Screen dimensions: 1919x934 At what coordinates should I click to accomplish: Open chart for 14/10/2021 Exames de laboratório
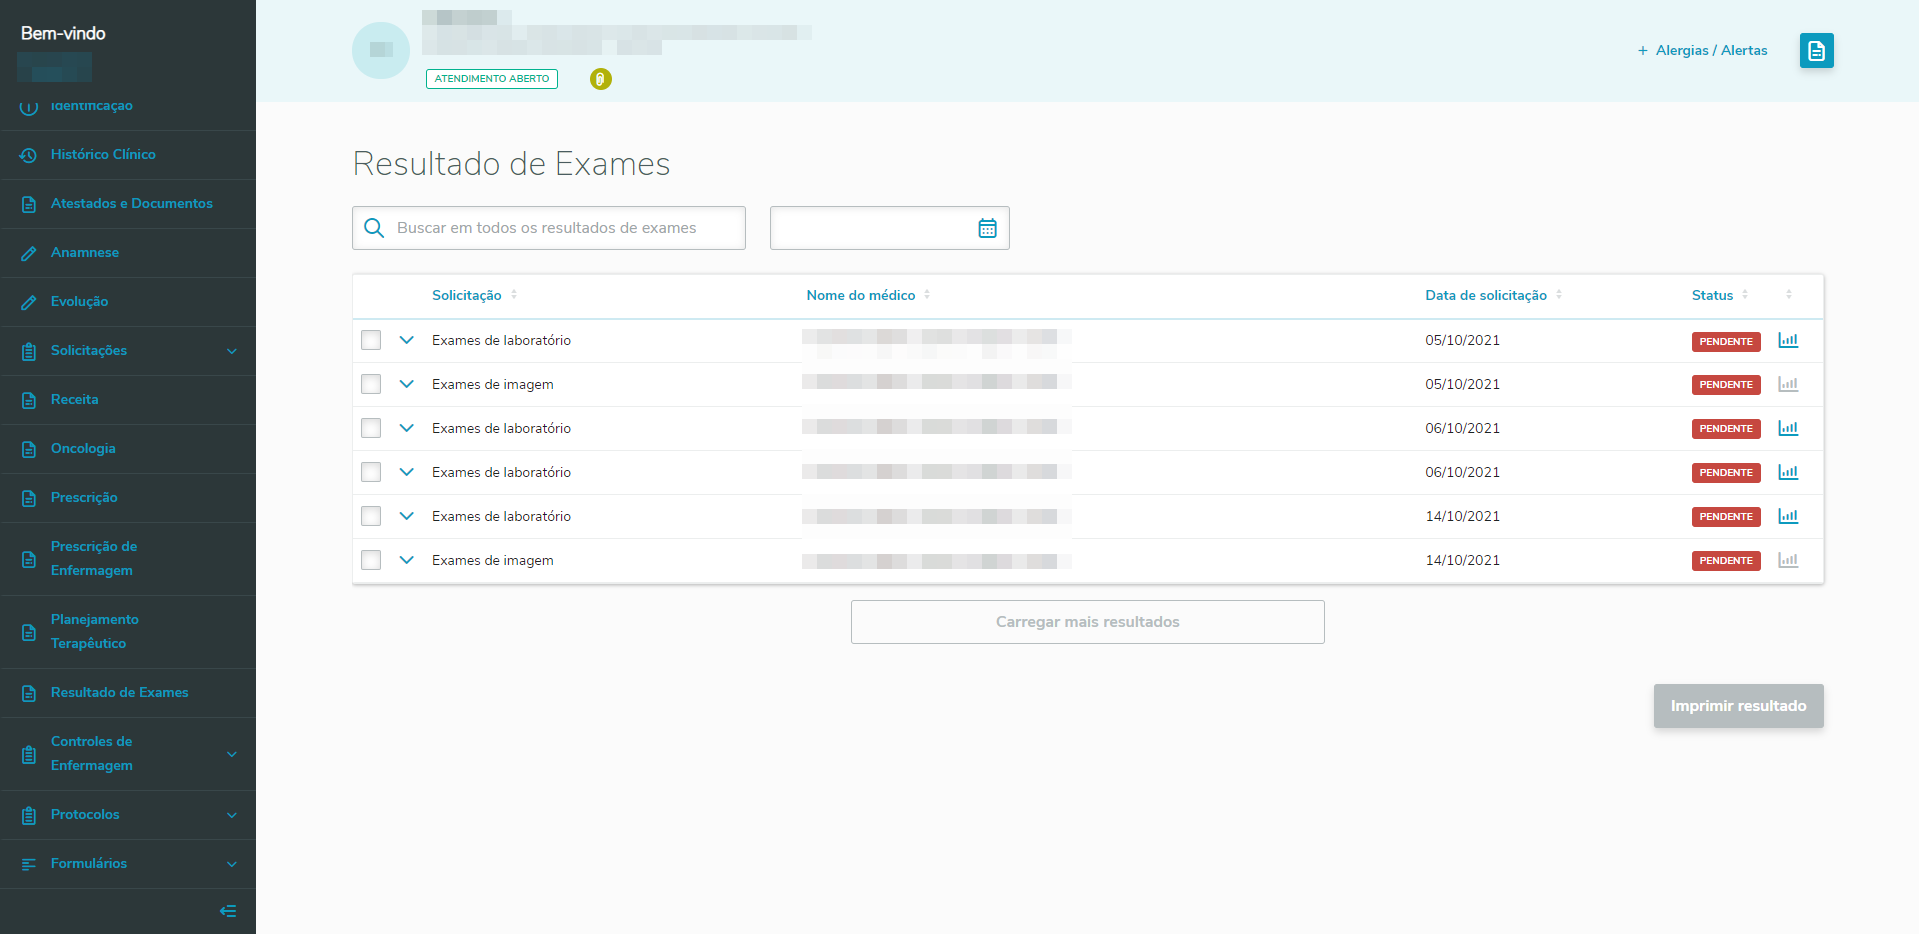pos(1788,516)
